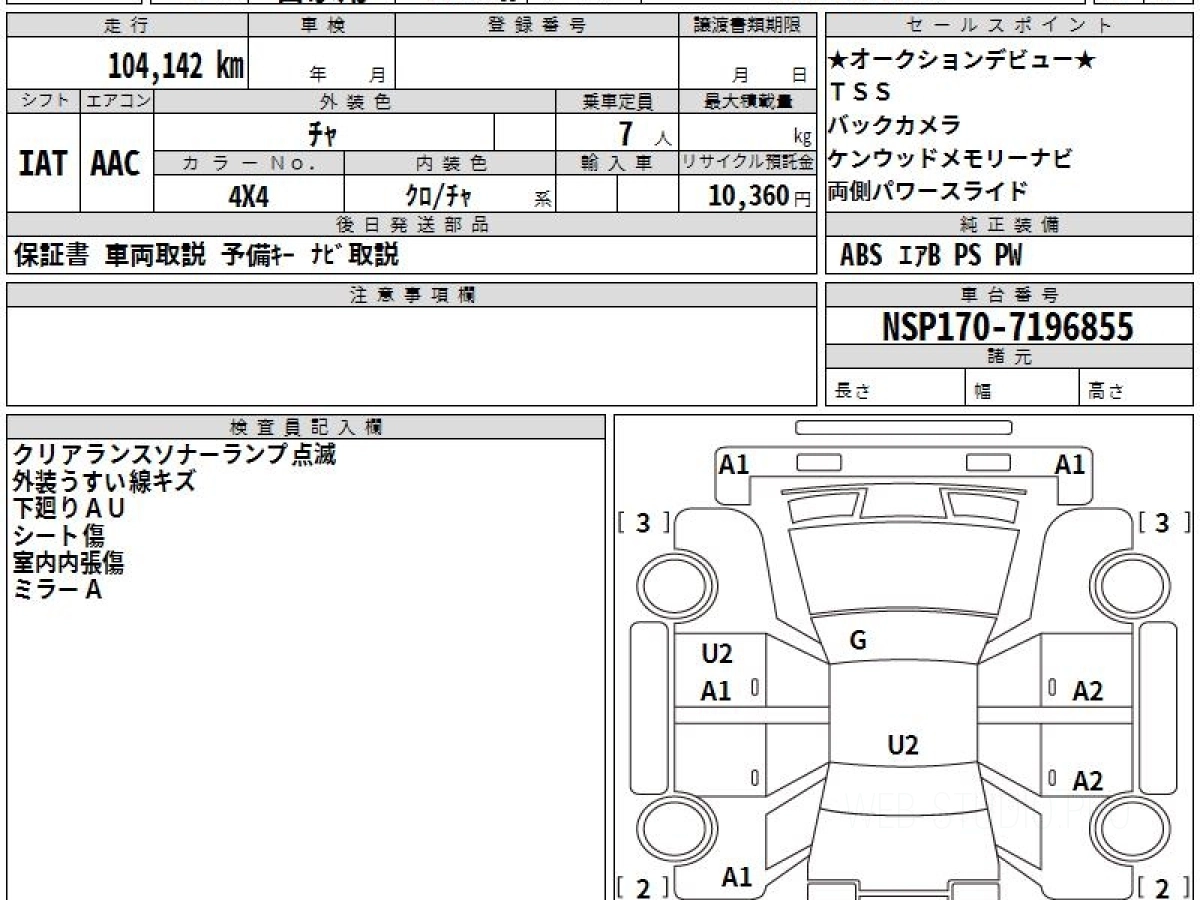The width and height of the screenshot is (1200, 900).
Task: Click the 検査員記入欄 heading
Action: [306, 426]
